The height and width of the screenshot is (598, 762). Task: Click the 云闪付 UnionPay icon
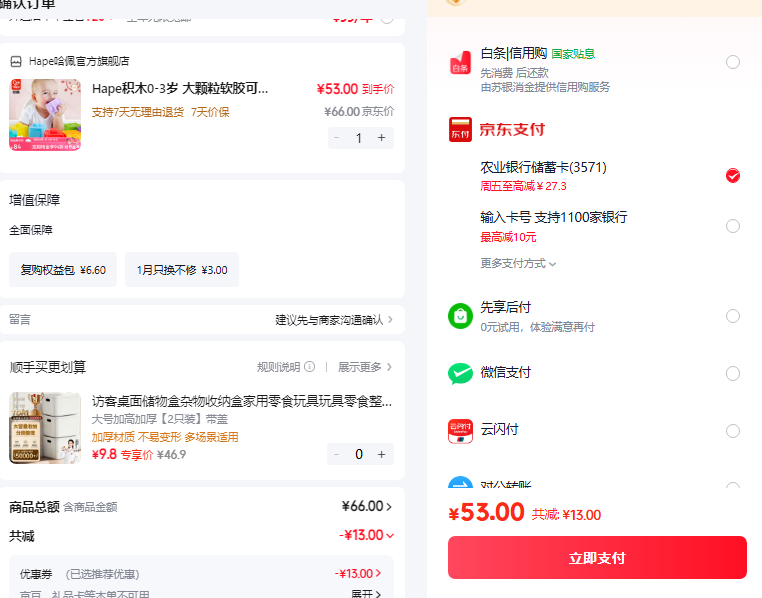460,431
